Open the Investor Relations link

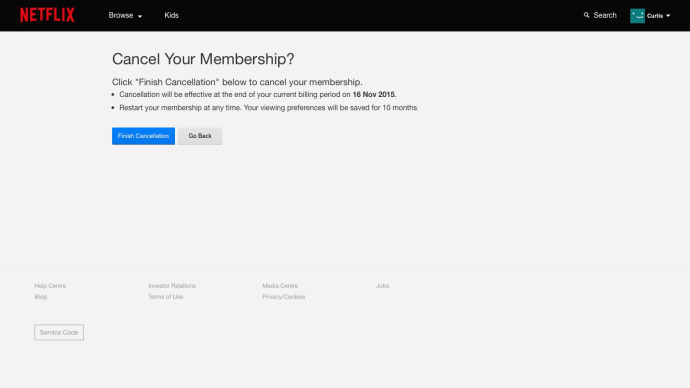click(x=172, y=286)
